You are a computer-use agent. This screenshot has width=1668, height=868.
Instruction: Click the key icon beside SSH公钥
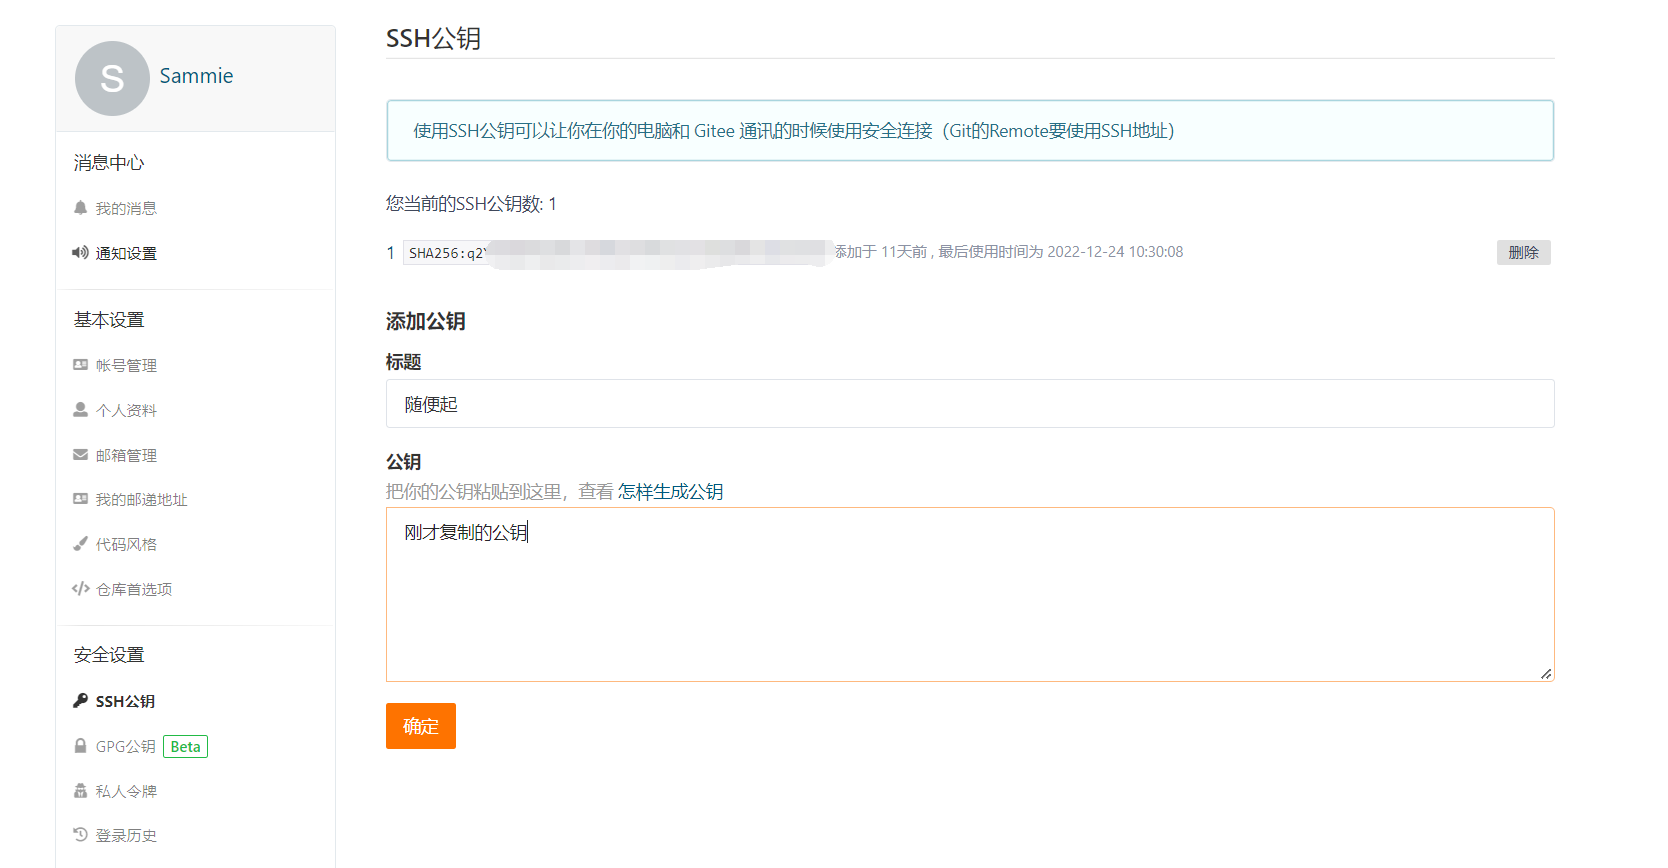80,701
